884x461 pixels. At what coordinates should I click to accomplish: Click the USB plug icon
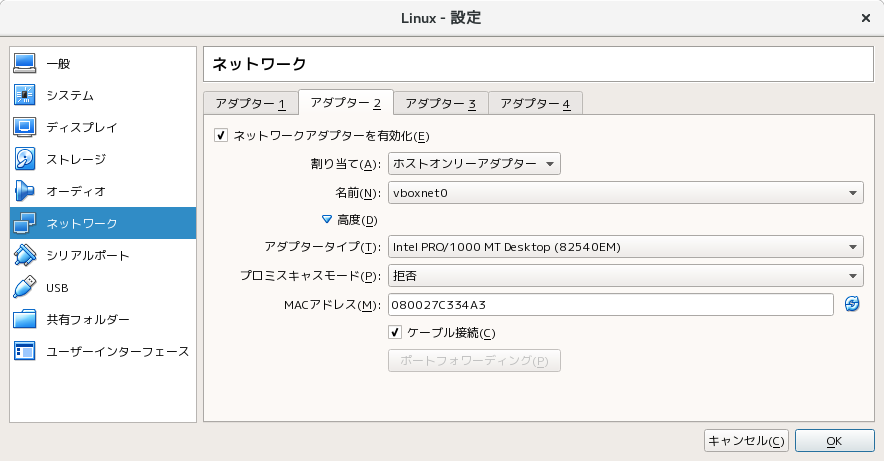point(25,287)
